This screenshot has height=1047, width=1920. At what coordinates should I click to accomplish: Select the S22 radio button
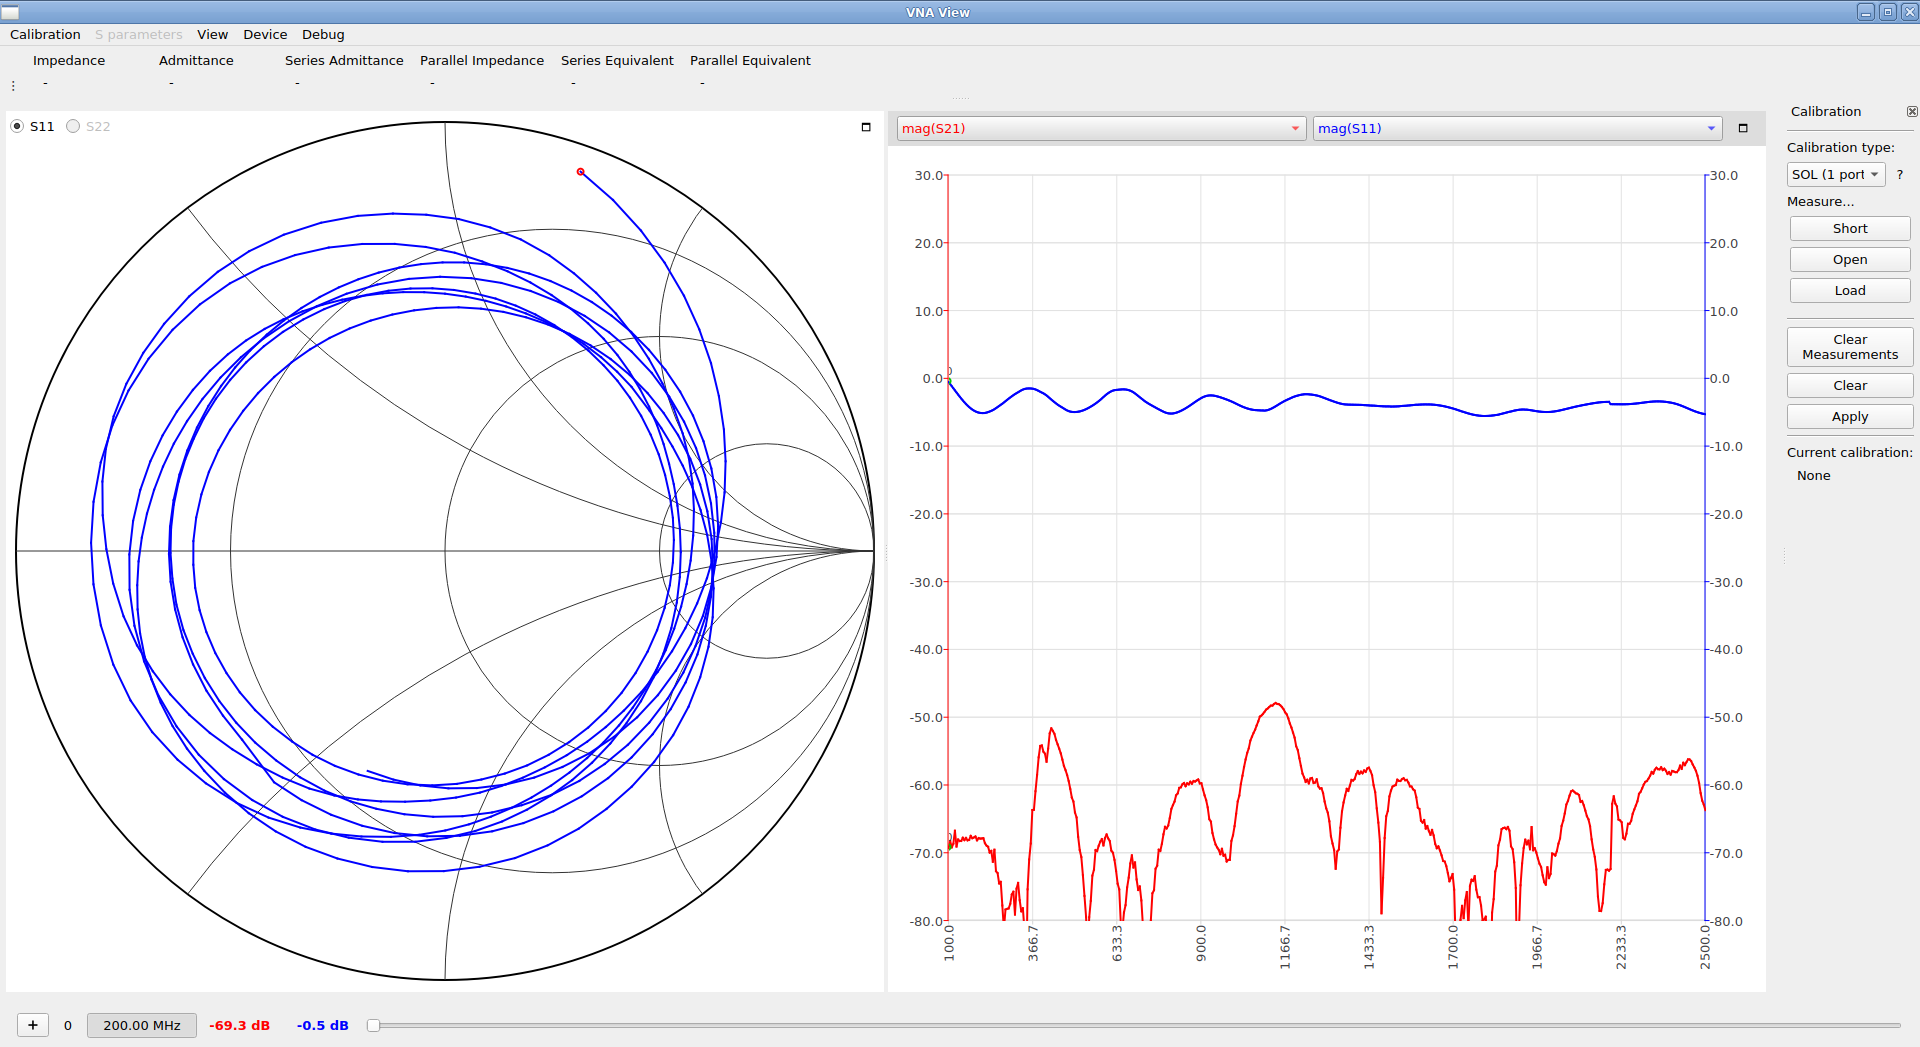(x=73, y=126)
